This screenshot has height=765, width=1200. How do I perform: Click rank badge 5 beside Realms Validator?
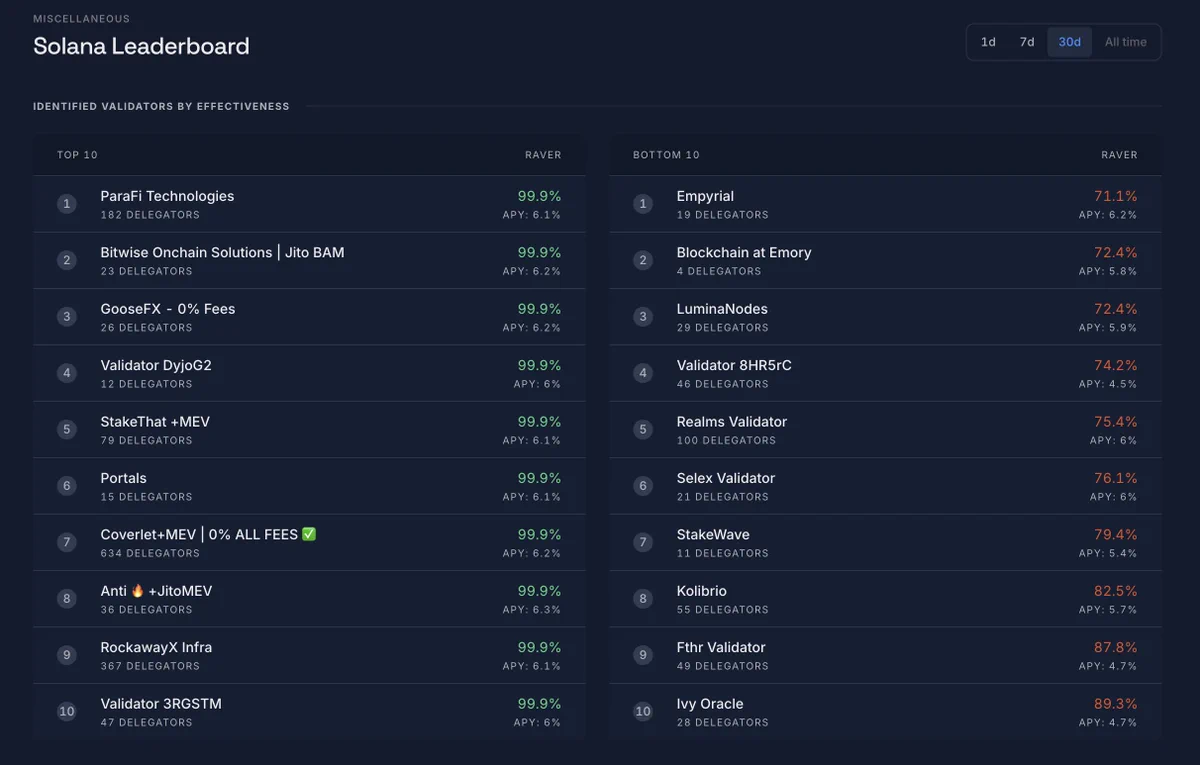coord(643,429)
